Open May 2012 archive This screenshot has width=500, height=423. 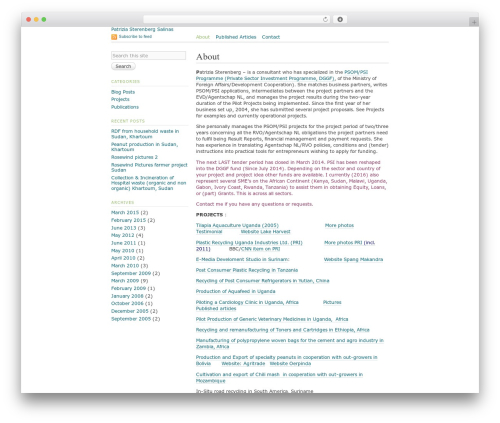pos(123,235)
